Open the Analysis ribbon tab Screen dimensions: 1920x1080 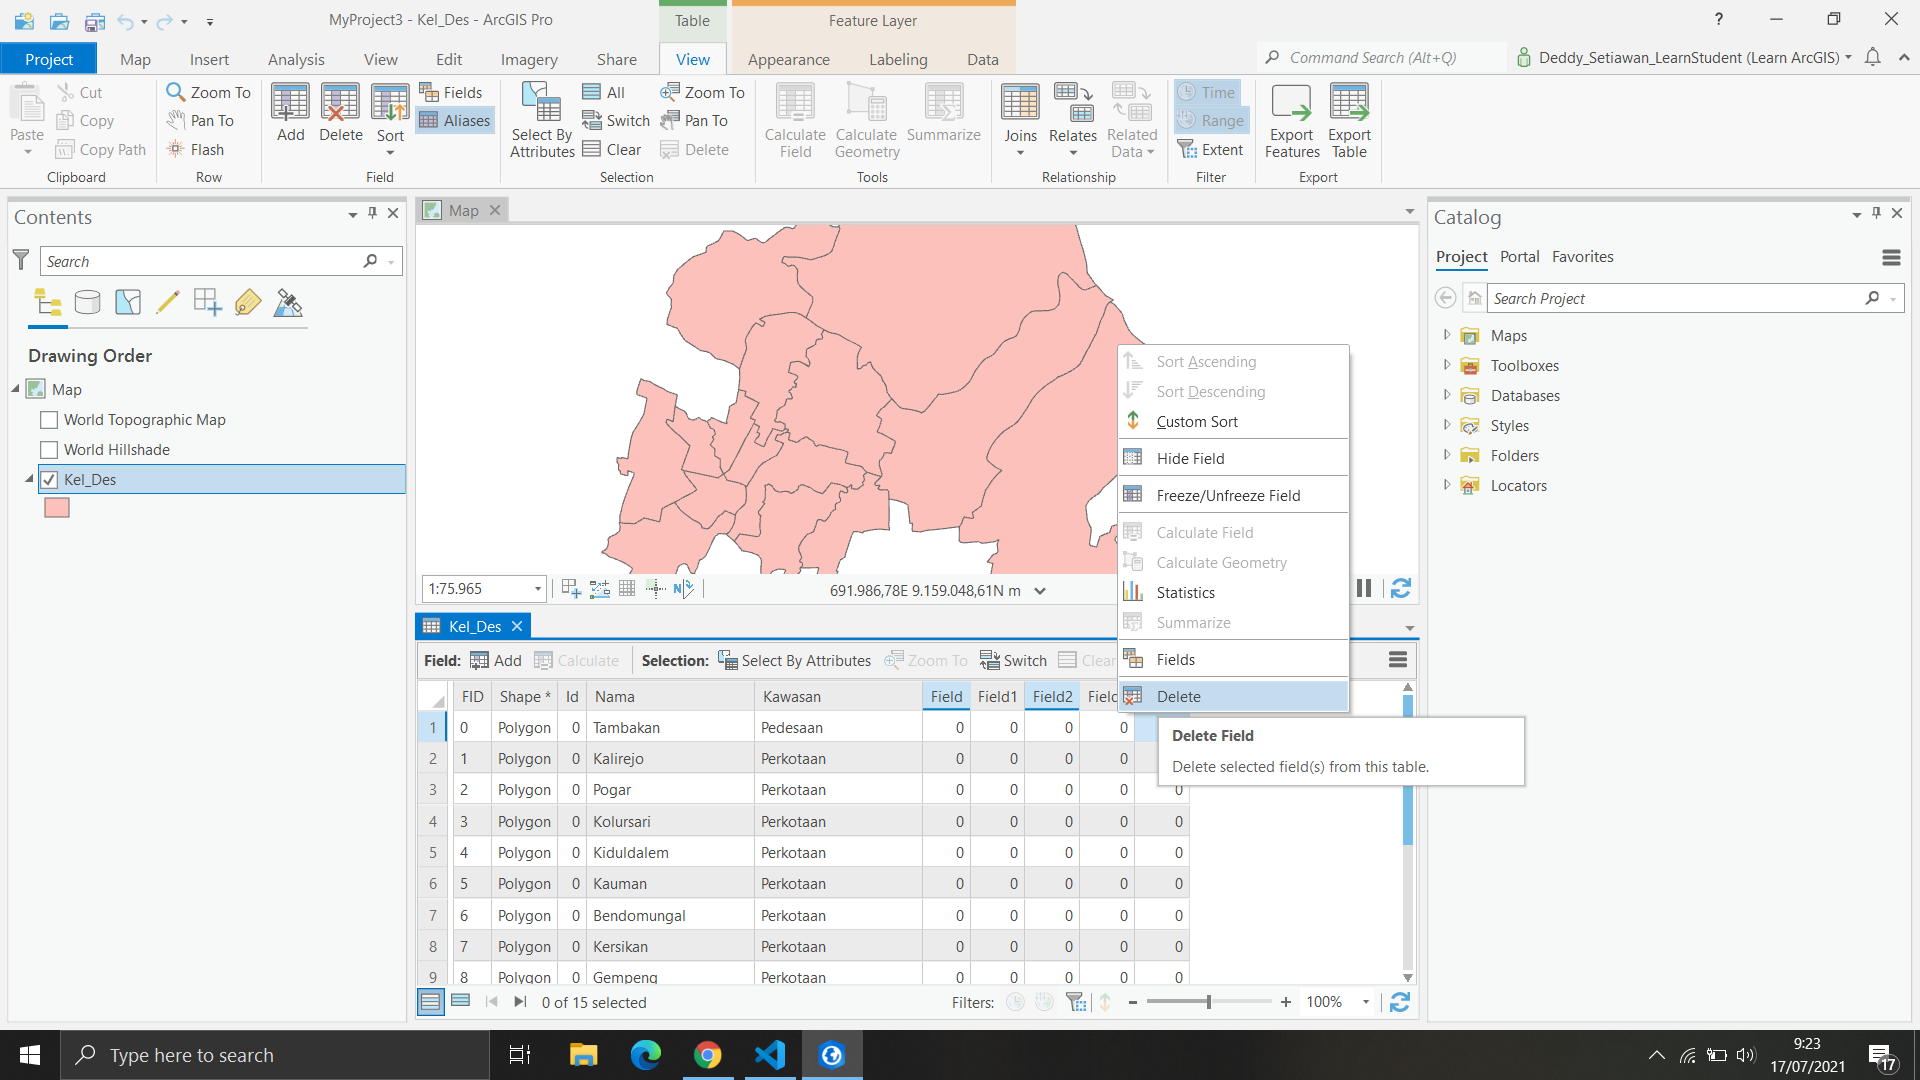point(296,59)
